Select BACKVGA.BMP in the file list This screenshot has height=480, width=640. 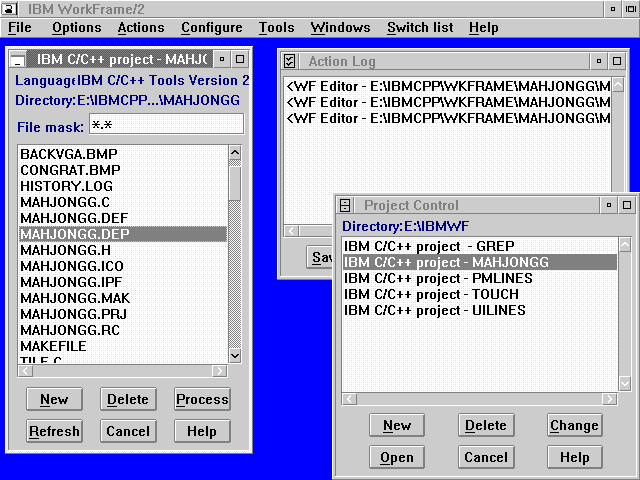coord(123,154)
